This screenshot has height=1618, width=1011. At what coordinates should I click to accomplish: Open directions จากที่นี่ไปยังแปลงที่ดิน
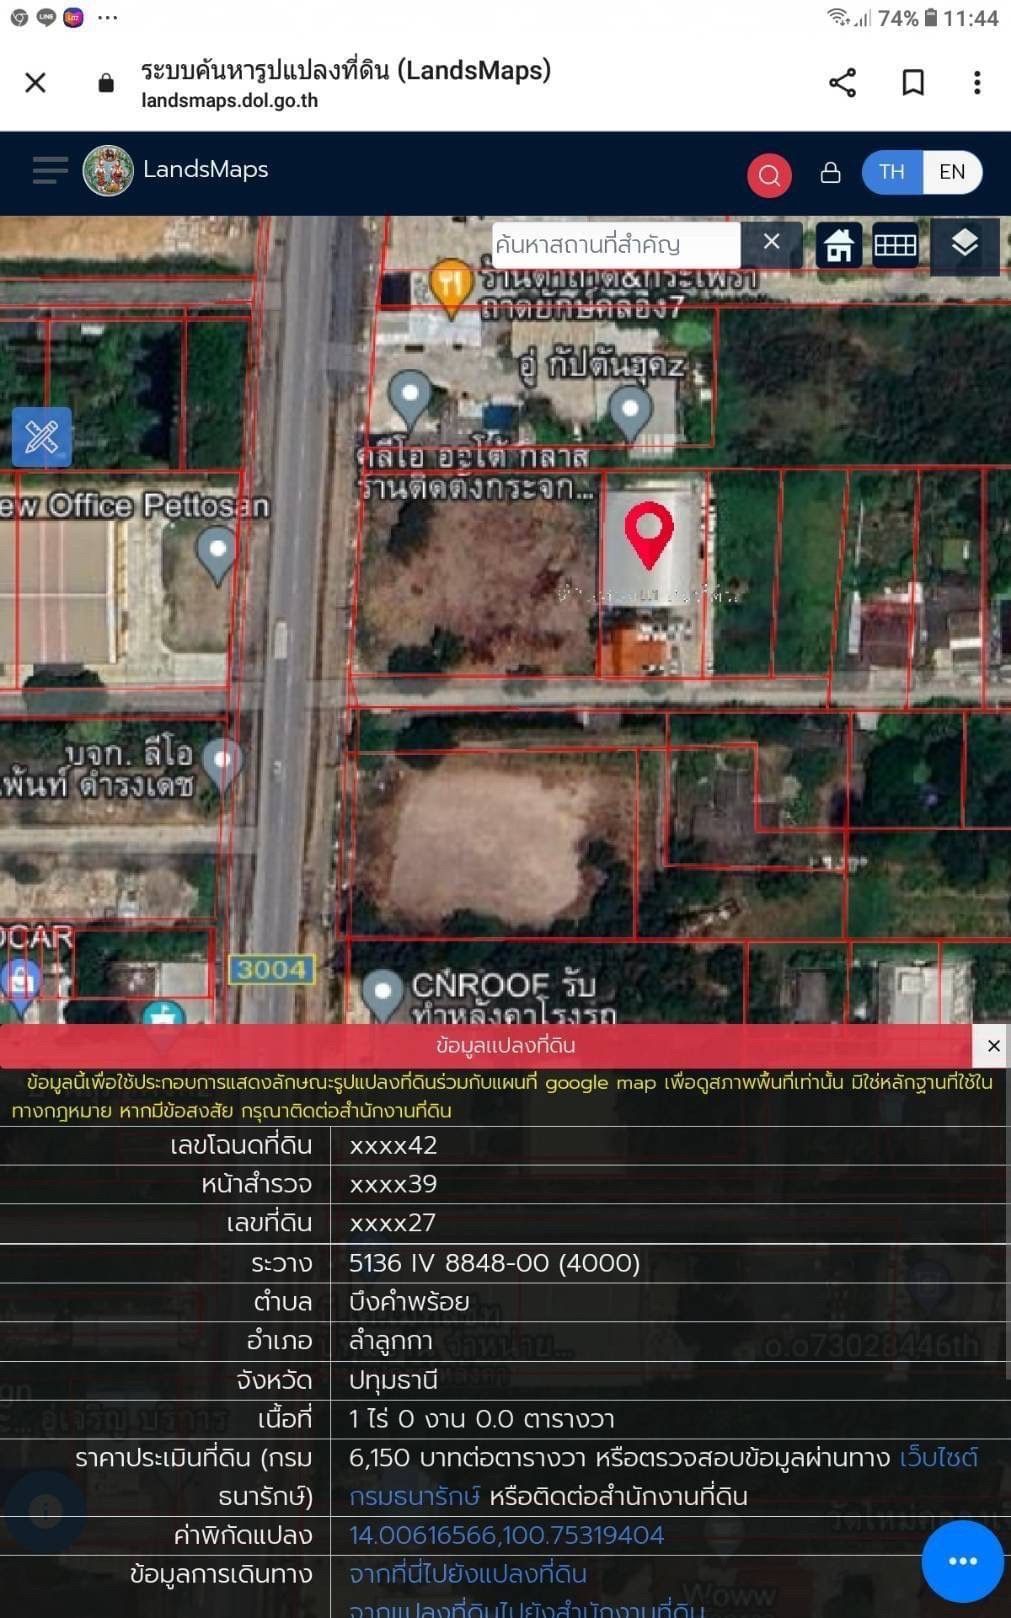coord(467,1574)
